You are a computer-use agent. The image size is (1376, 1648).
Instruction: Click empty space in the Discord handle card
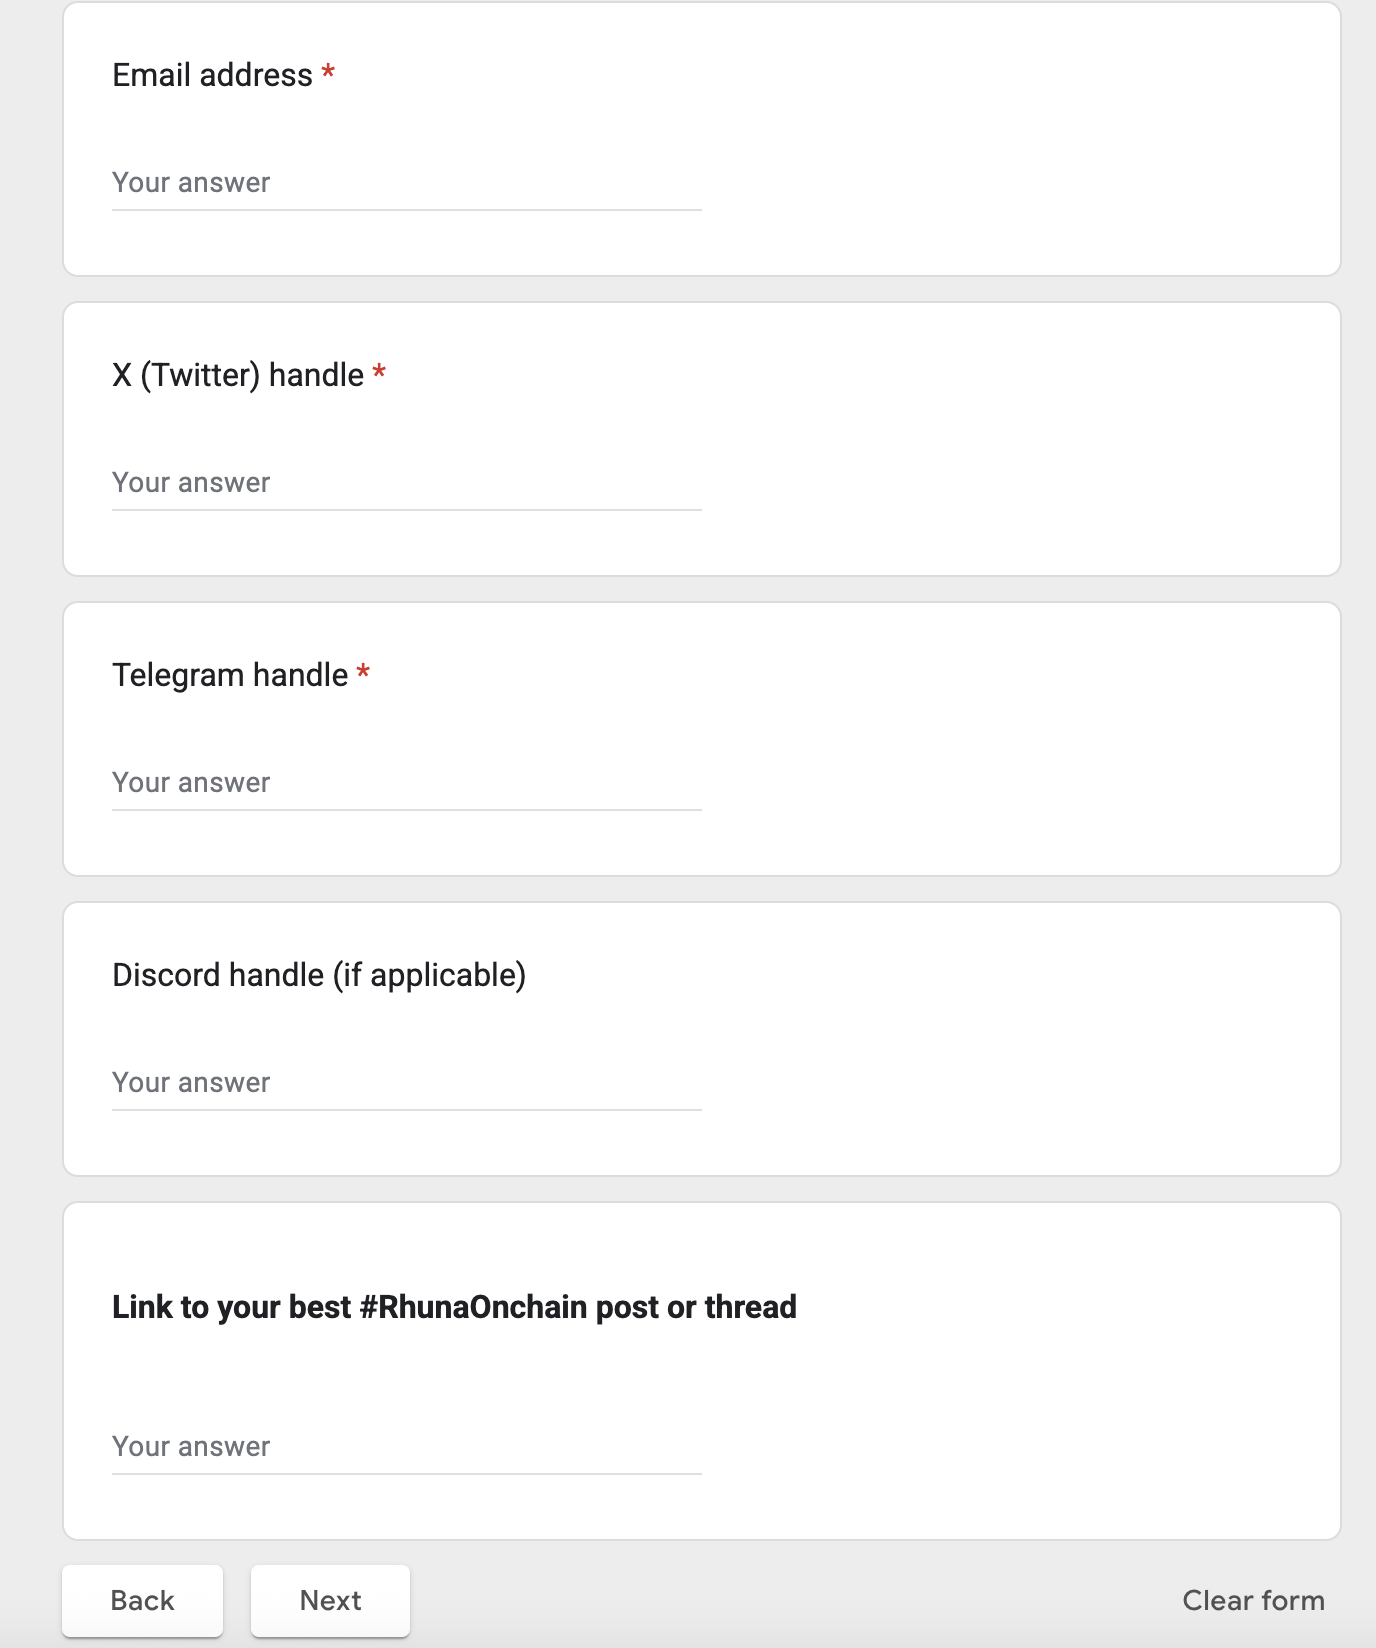pos(1000,1040)
